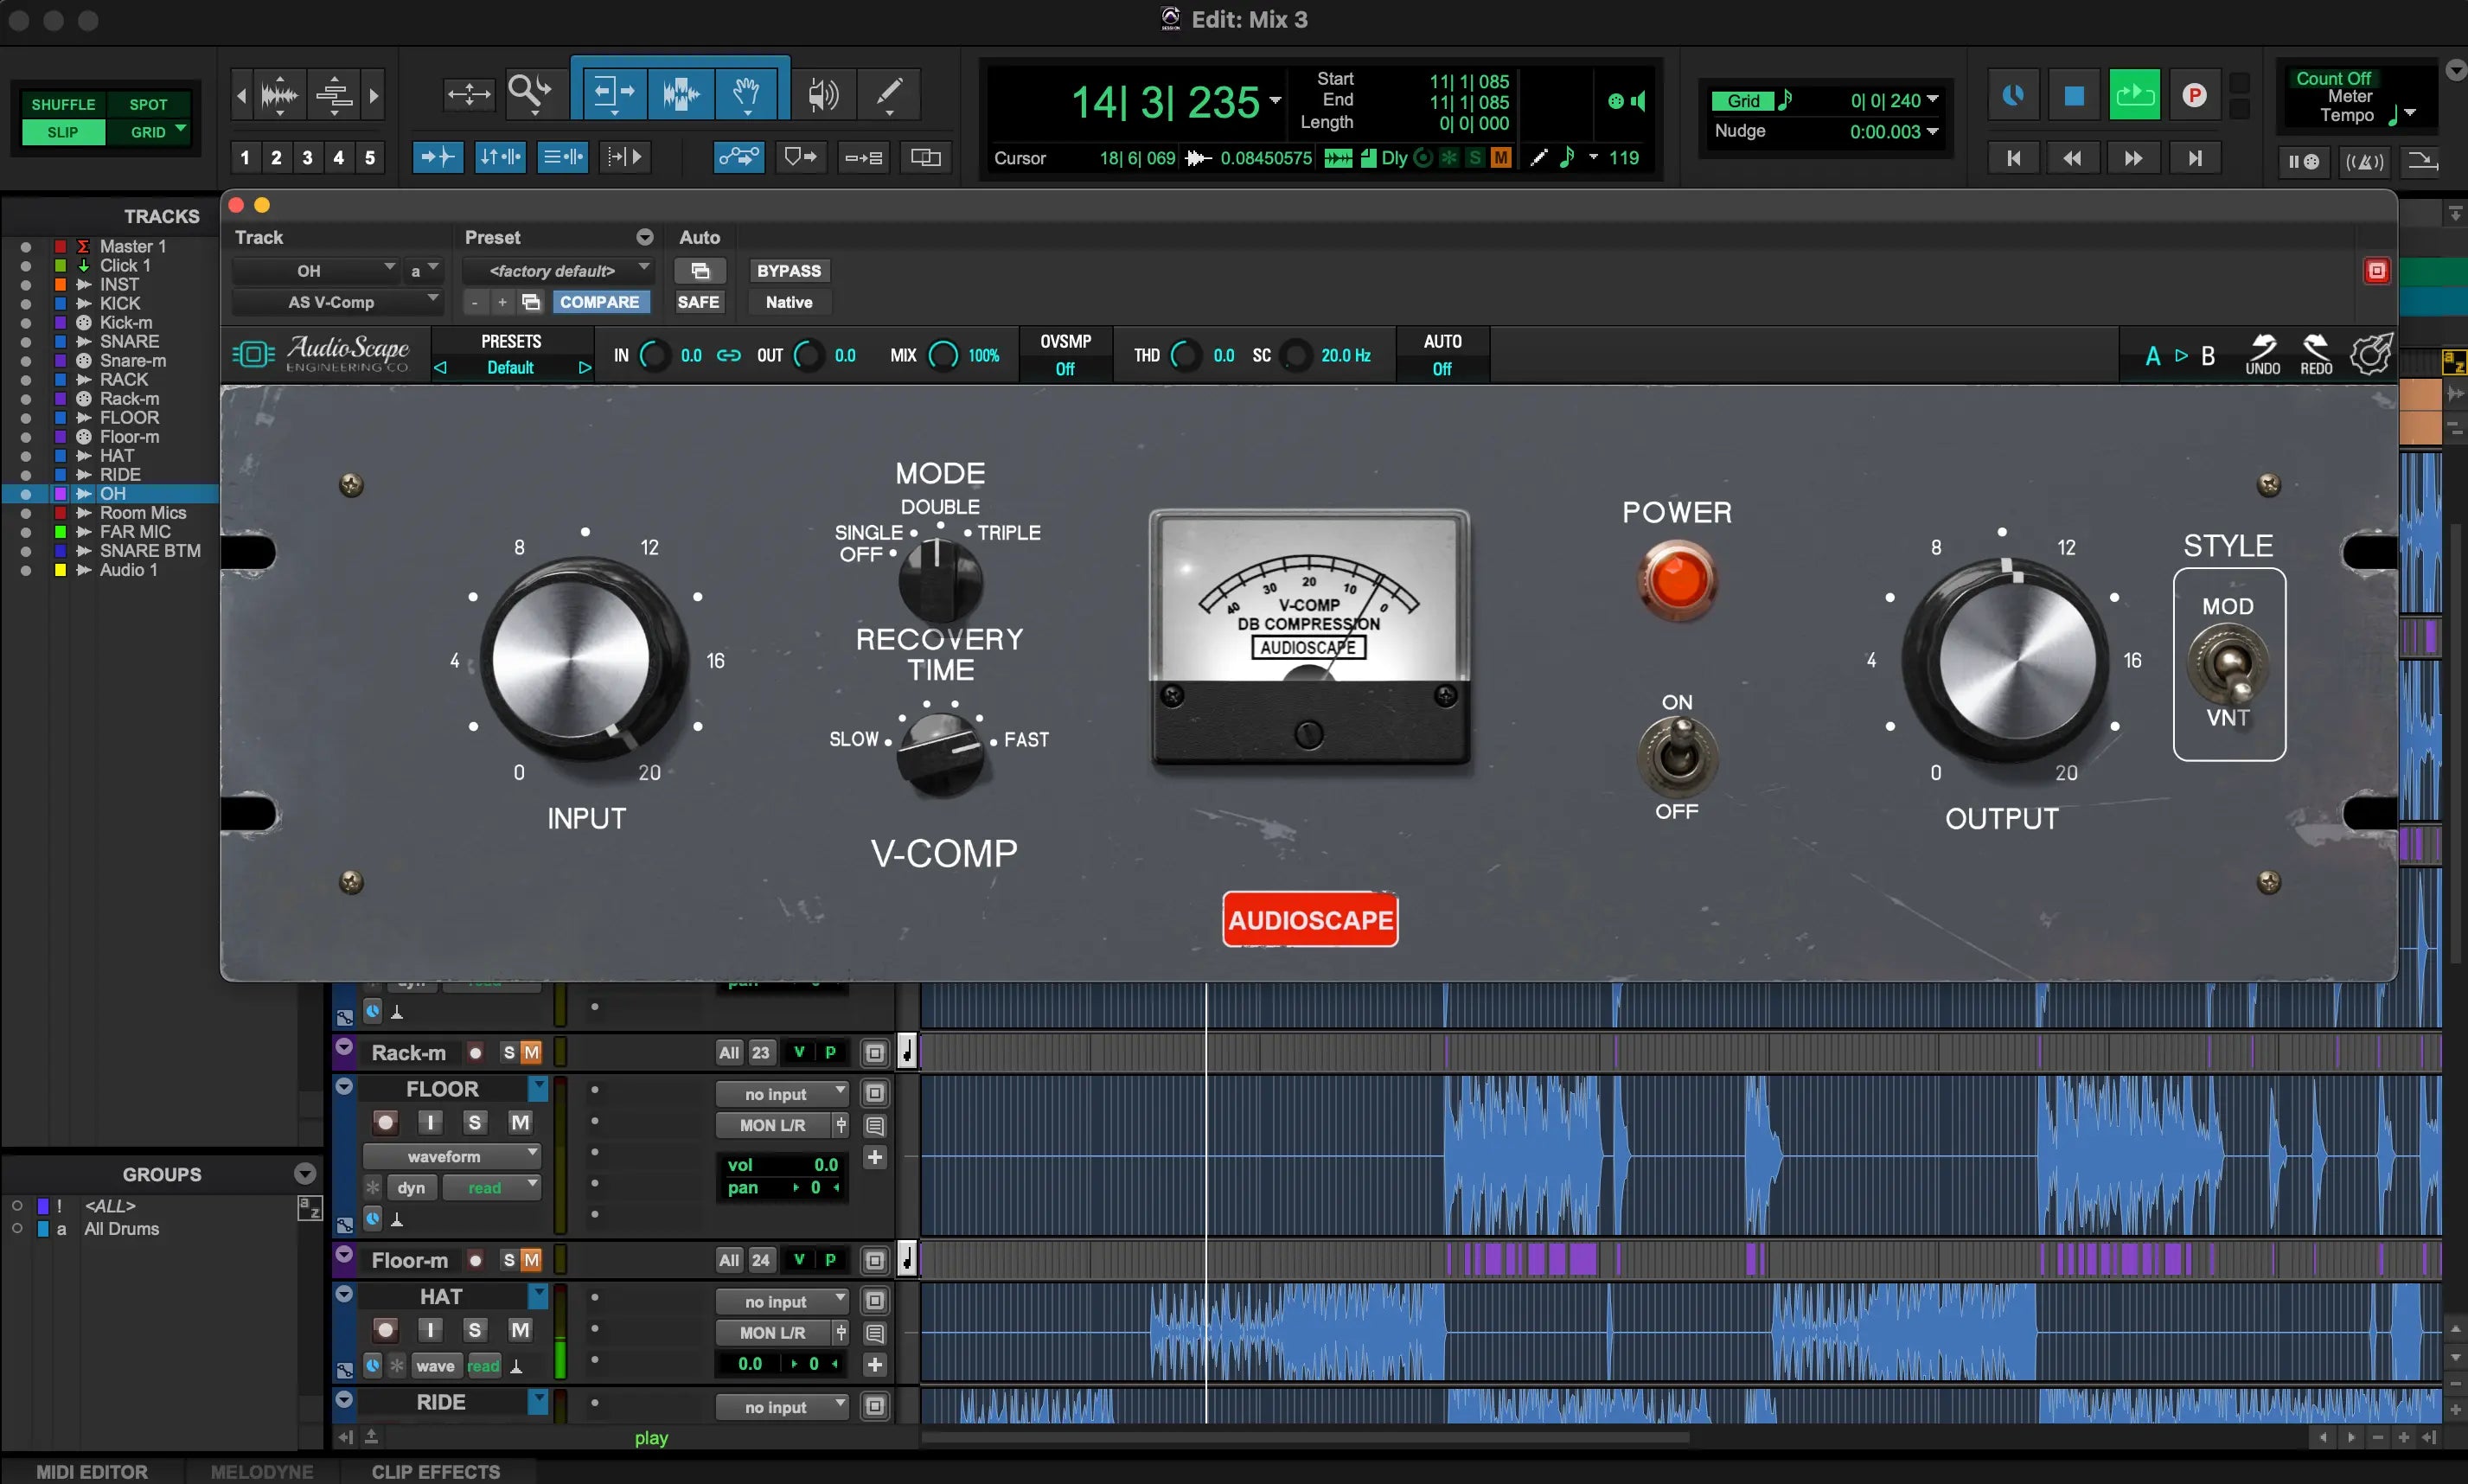Switch to the CLIP EFFECTS tab
Screen dimensions: 2468x1484
pyautogui.click(x=435, y=1471)
